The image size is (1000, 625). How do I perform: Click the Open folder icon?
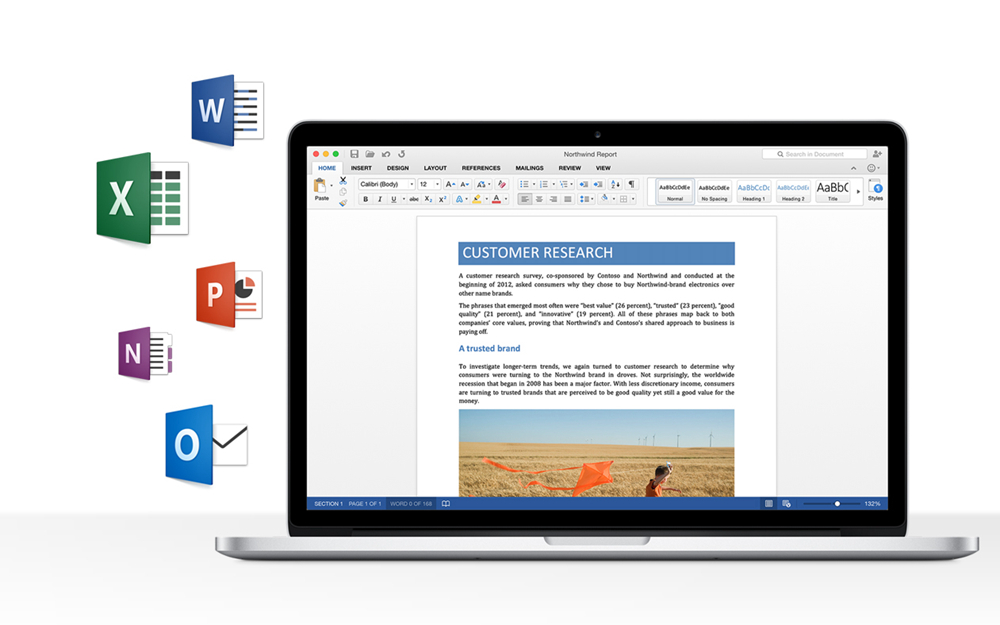click(370, 154)
